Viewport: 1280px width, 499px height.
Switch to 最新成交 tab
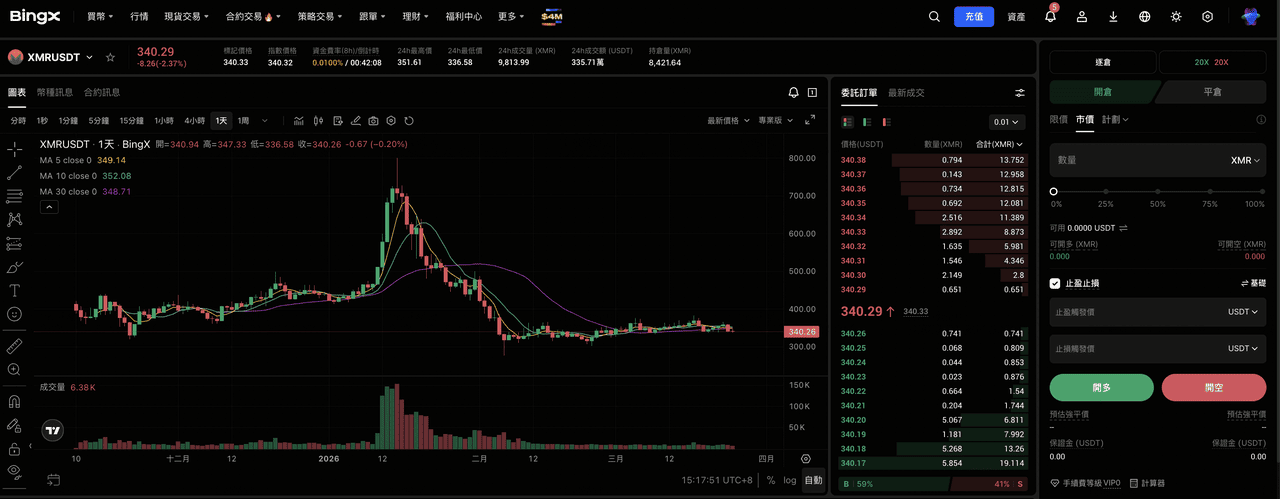pyautogui.click(x=906, y=93)
